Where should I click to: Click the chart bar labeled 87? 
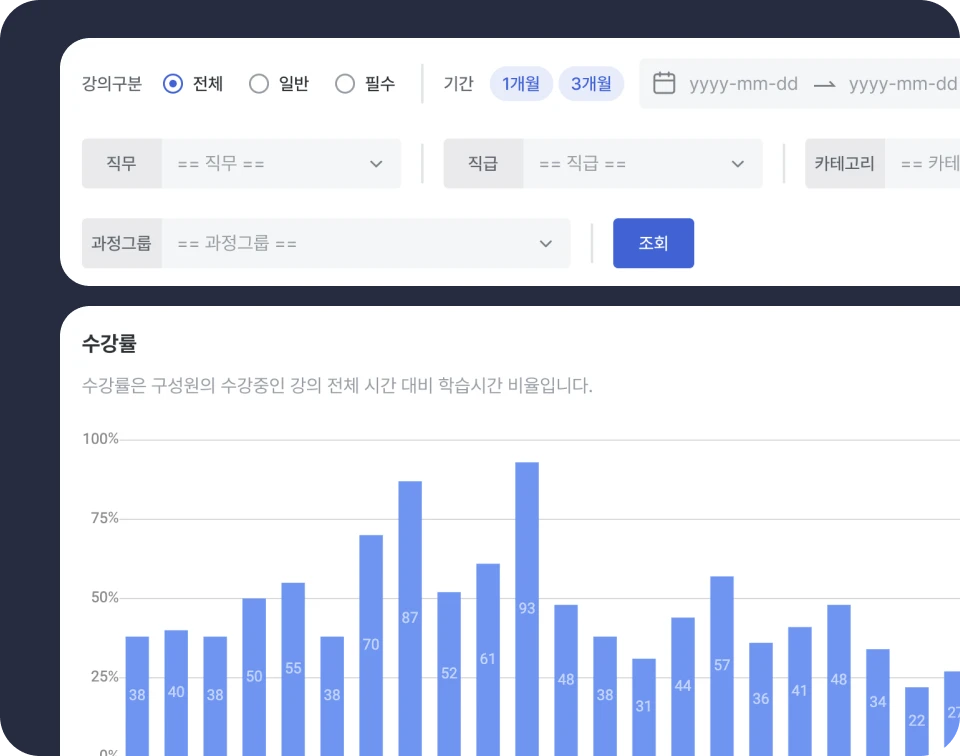click(x=410, y=618)
